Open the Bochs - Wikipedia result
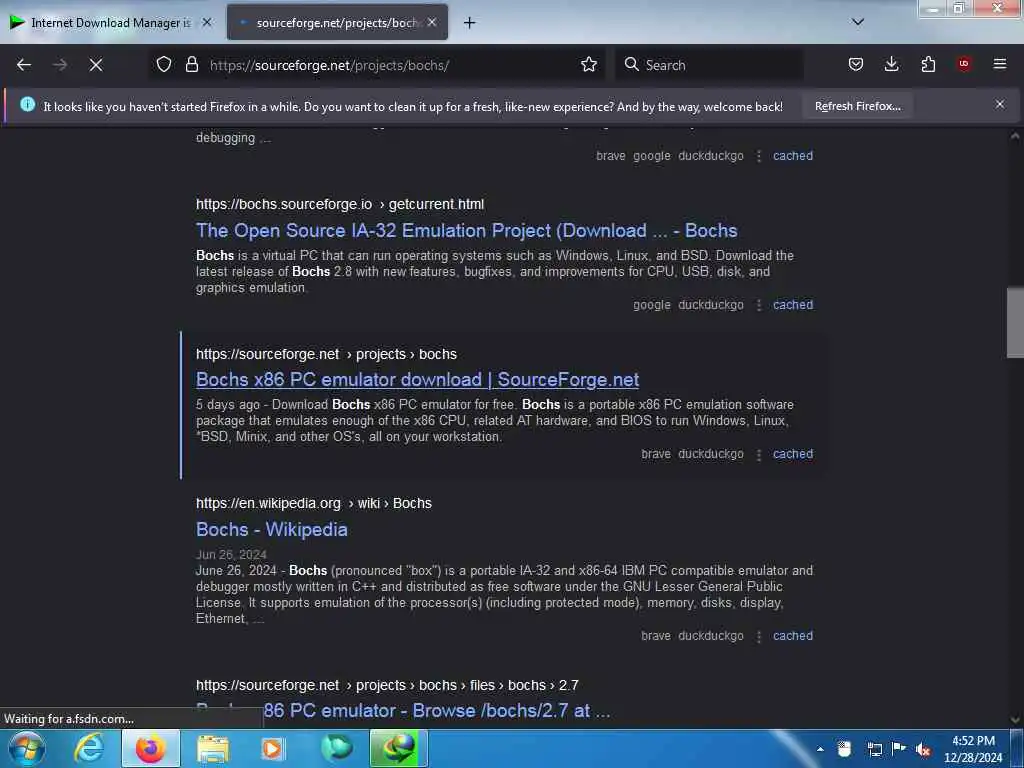This screenshot has width=1024, height=768. point(272,529)
